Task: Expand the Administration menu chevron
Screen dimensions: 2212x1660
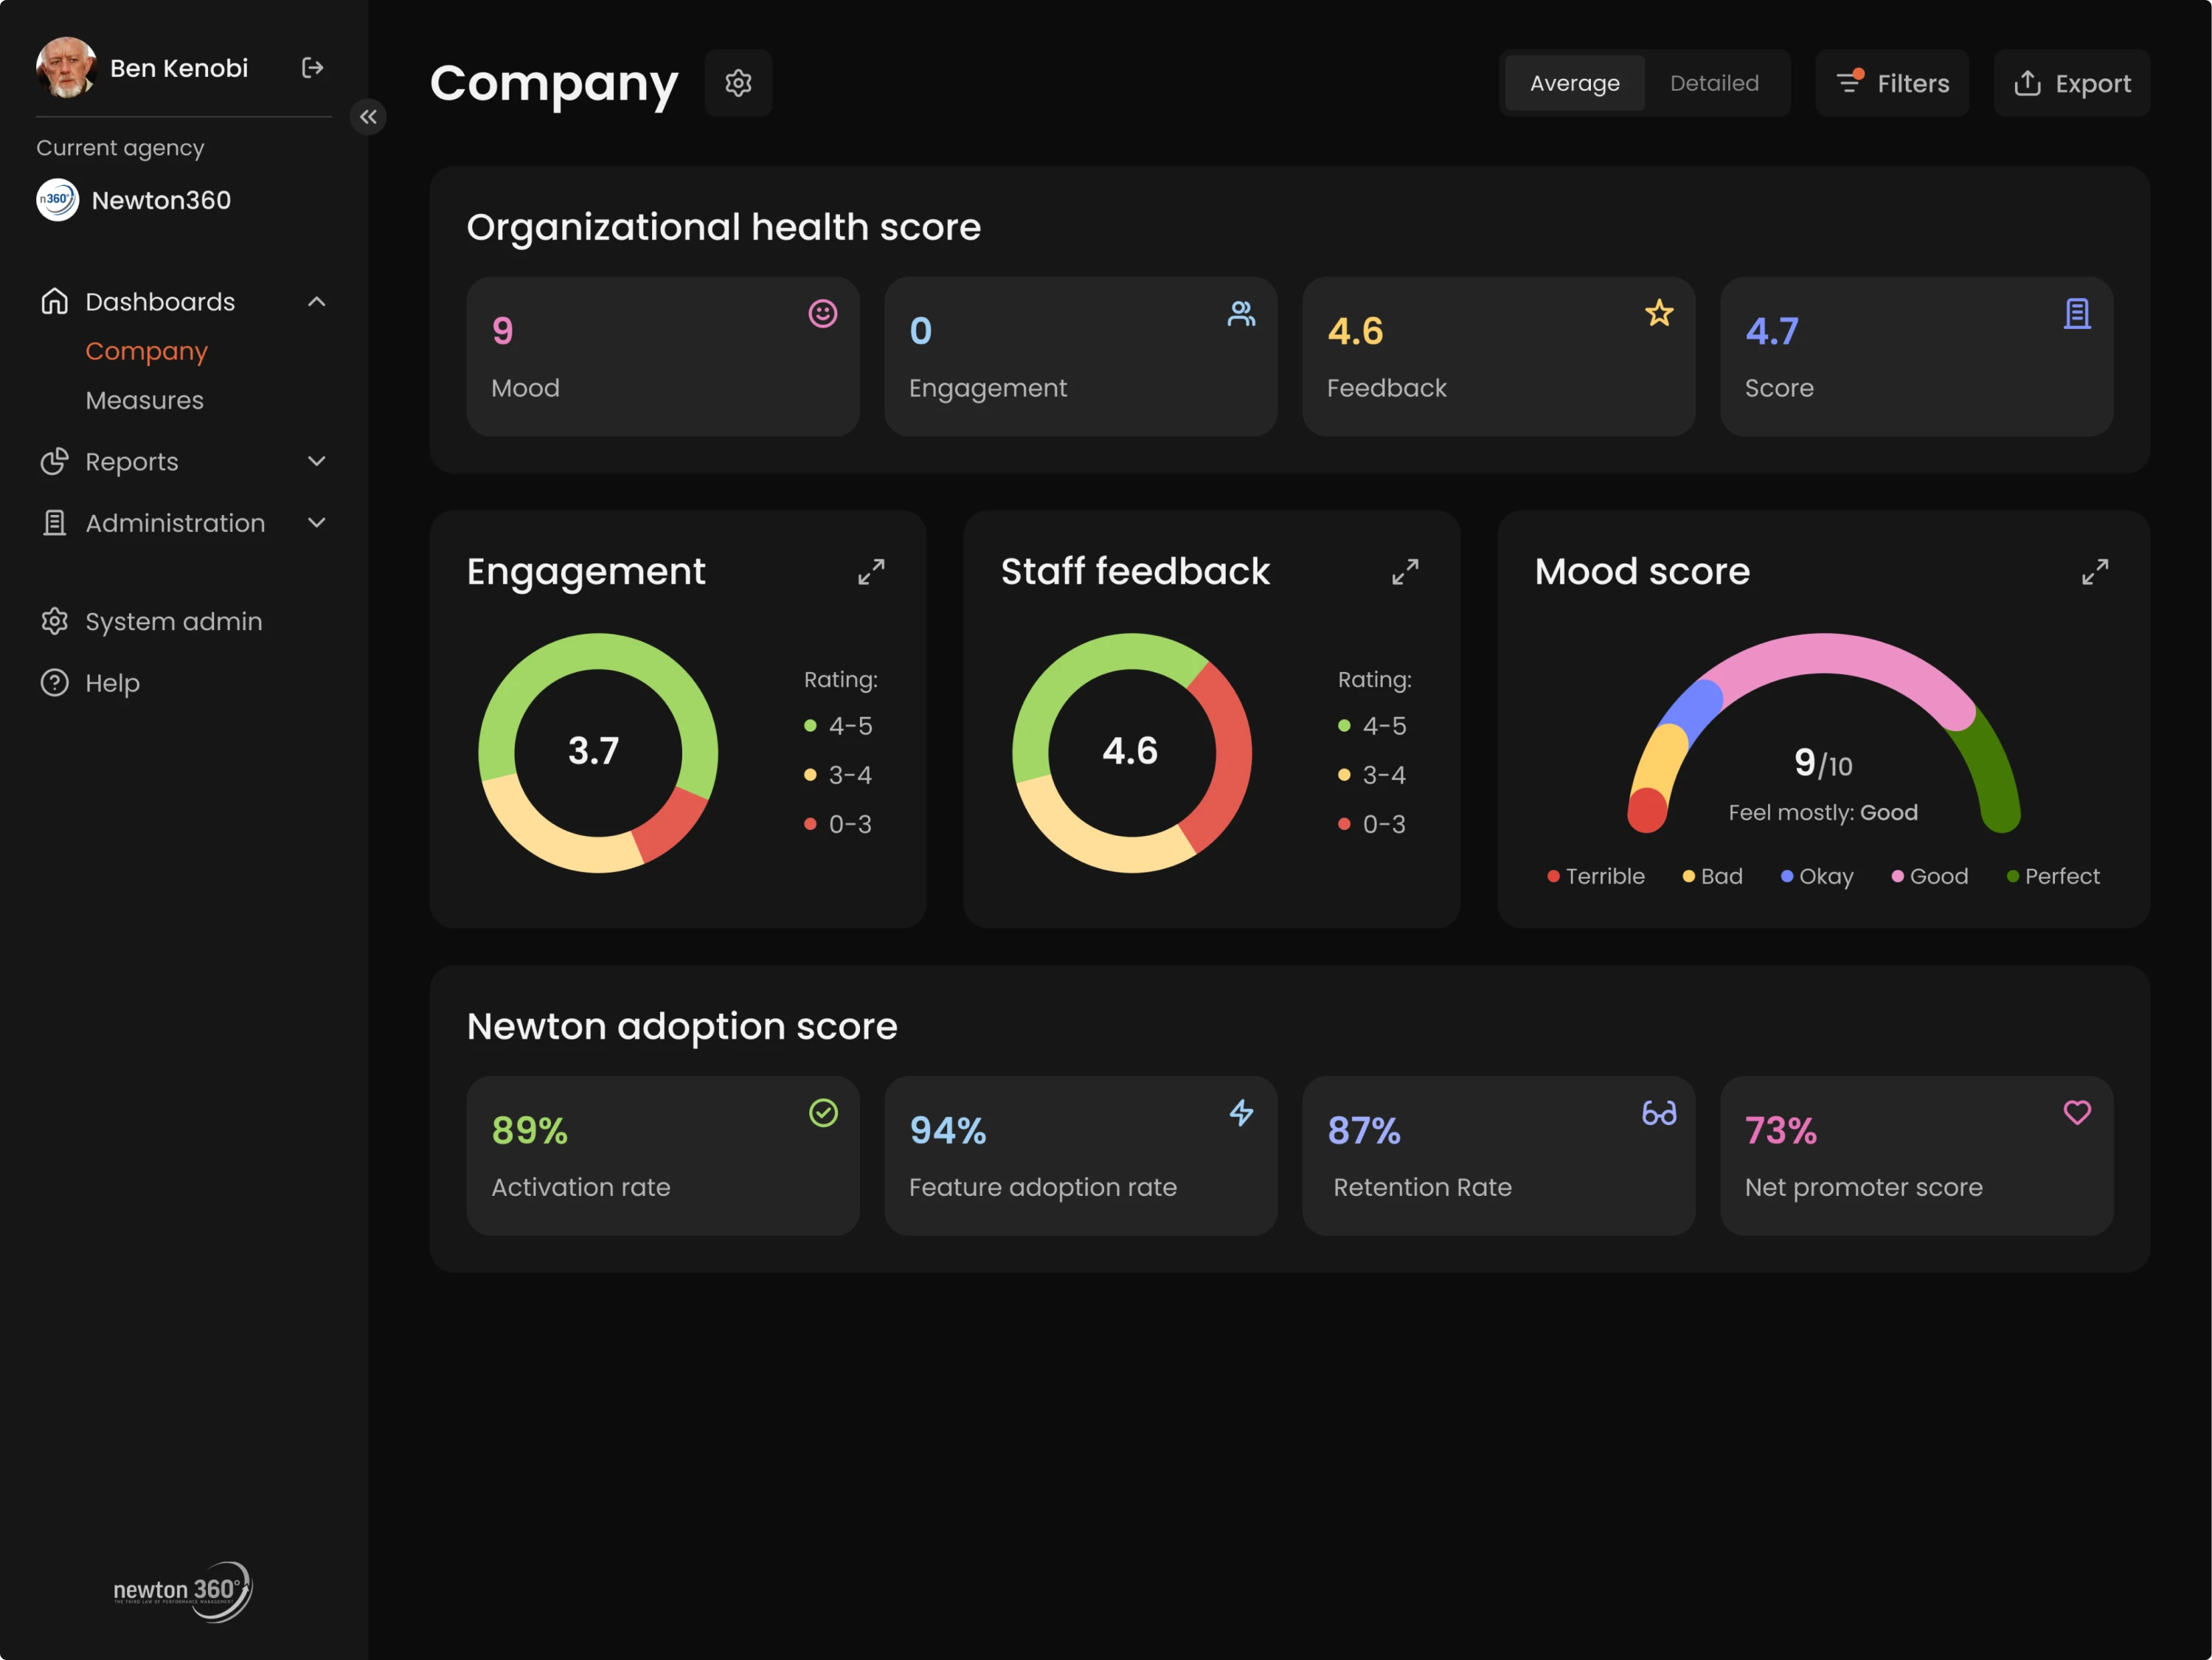Action: coord(317,523)
